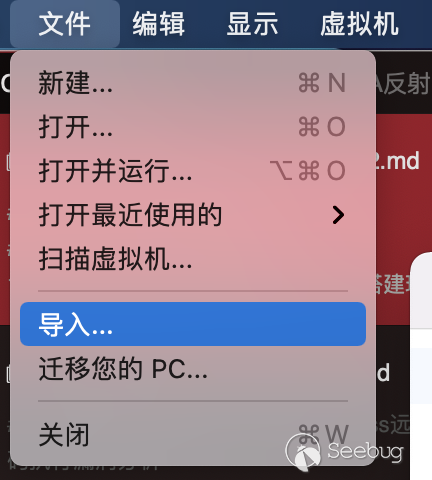Select 新建... to create a virtual machine
The height and width of the screenshot is (480, 432).
(x=193, y=83)
